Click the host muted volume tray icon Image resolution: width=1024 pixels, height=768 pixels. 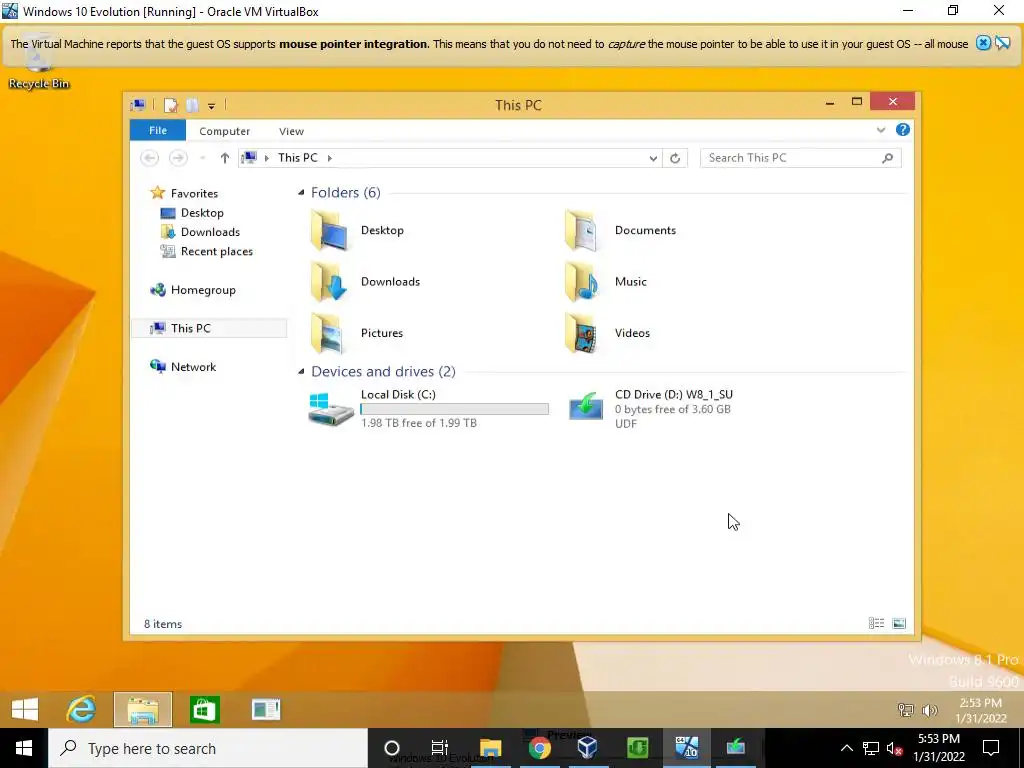click(895, 748)
